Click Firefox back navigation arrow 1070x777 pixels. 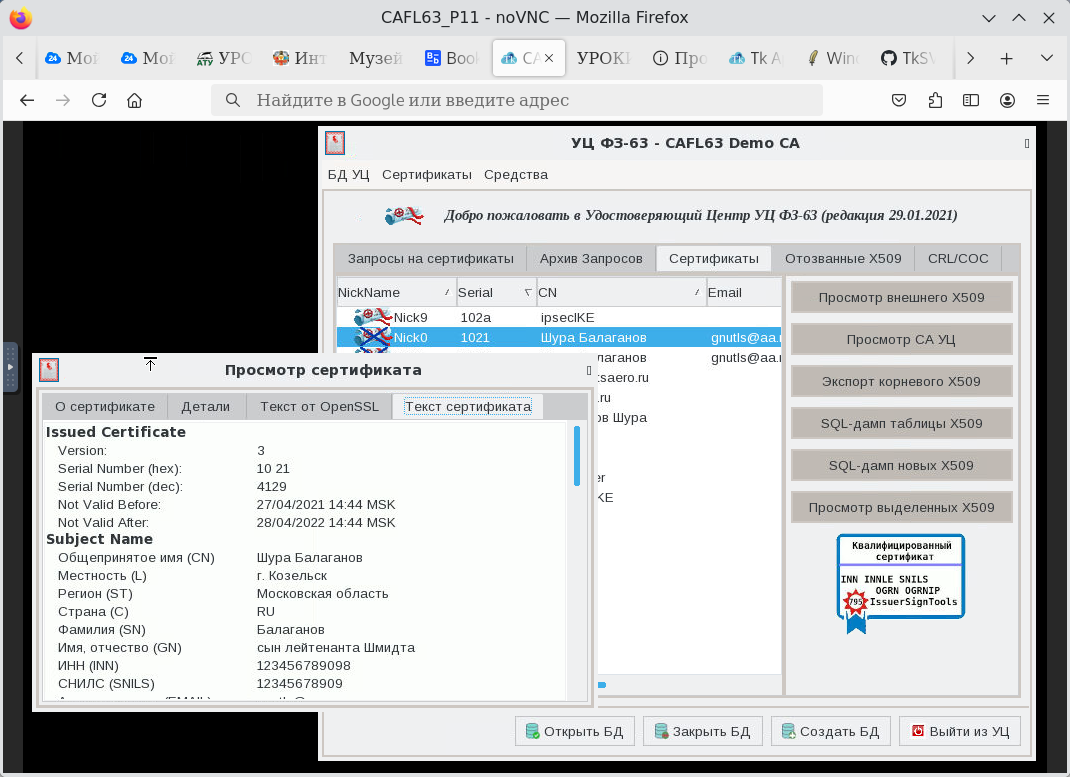click(x=27, y=100)
